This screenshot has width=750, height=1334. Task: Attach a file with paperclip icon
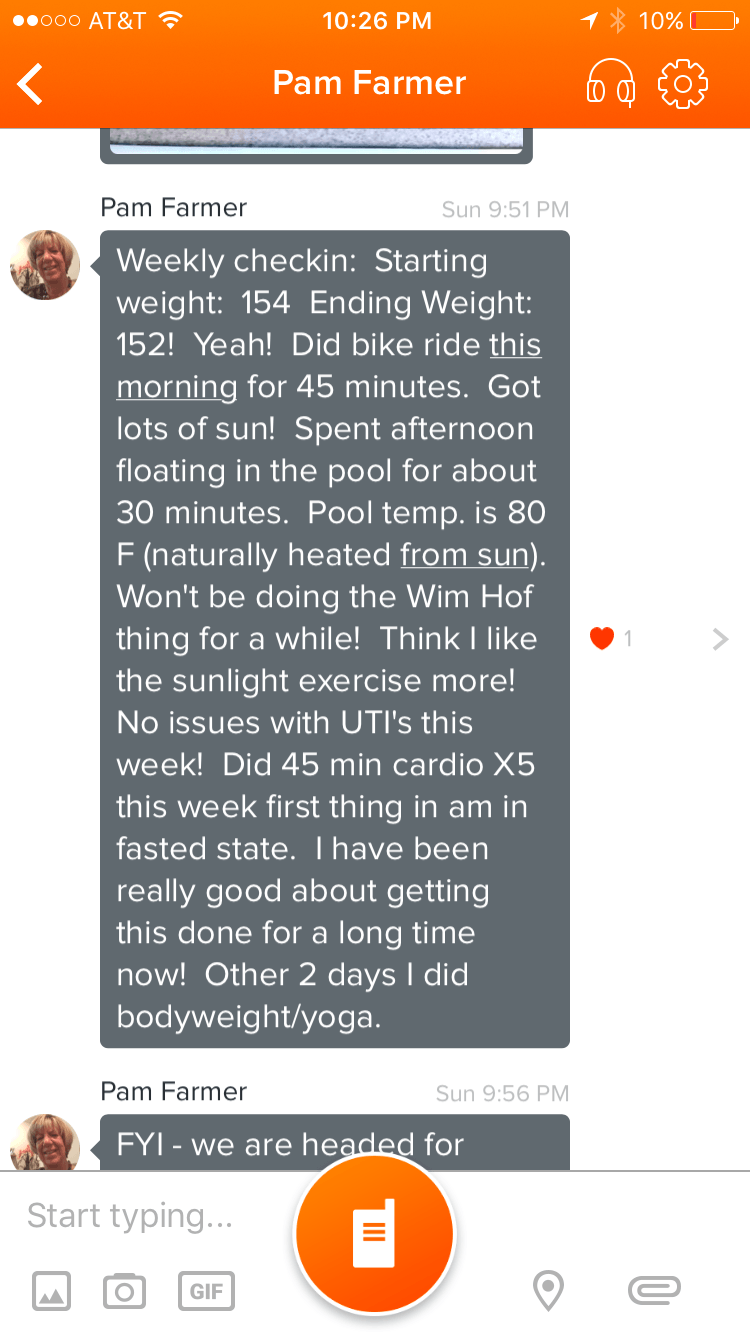coord(654,1291)
